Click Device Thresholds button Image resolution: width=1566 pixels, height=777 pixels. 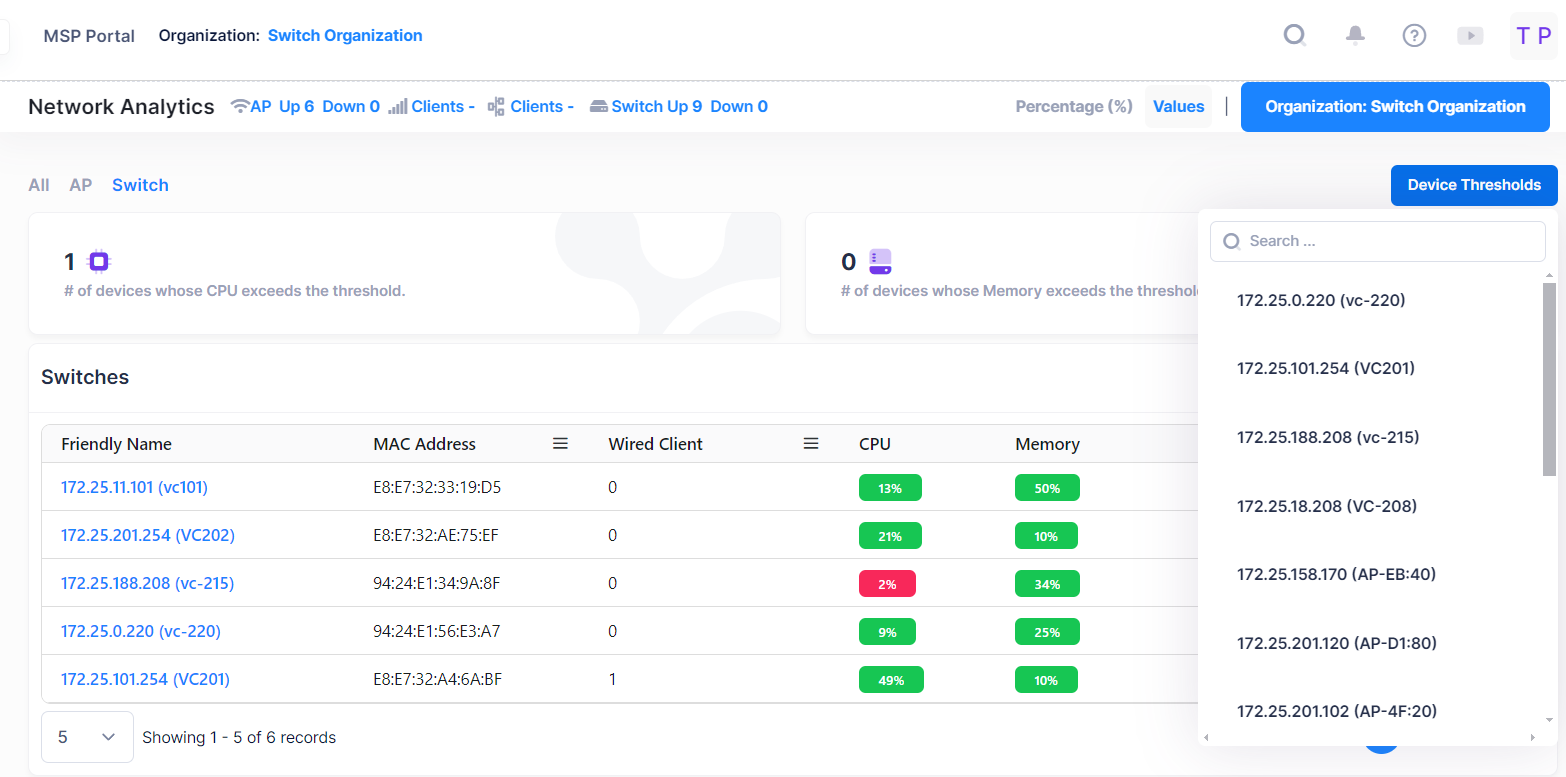click(1474, 185)
